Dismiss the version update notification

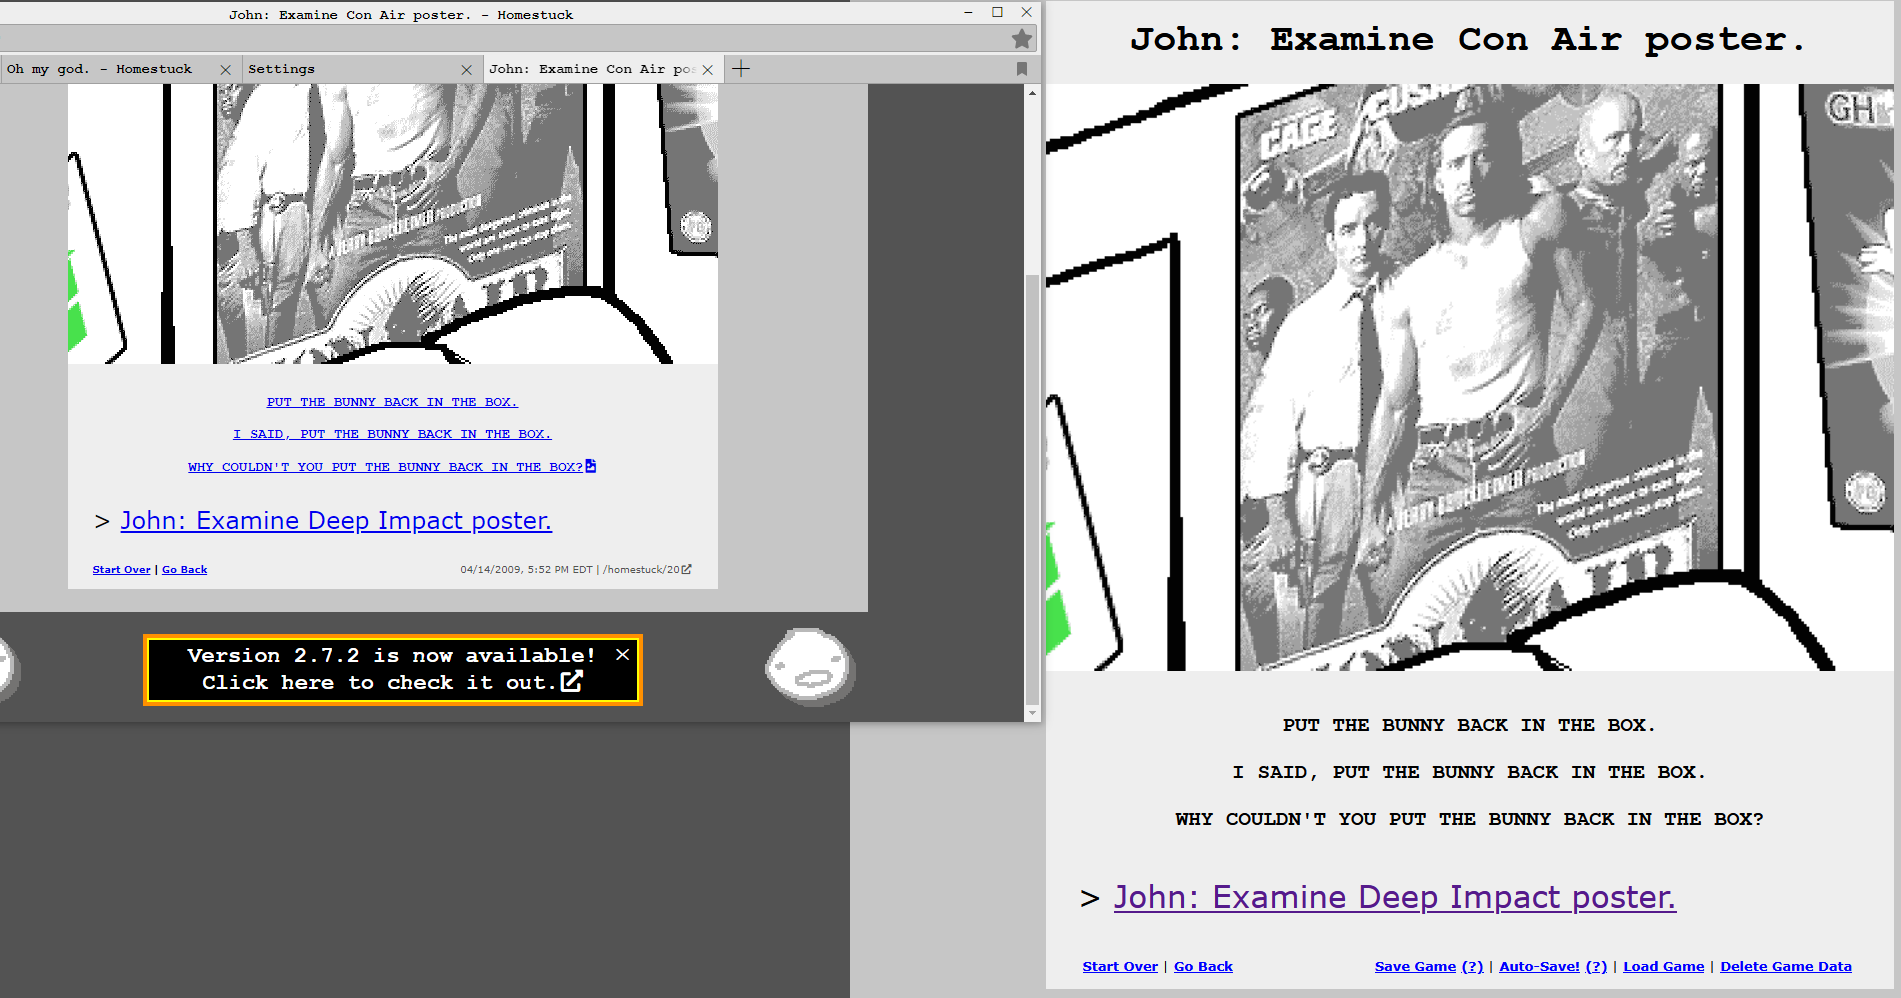pyautogui.click(x=622, y=654)
